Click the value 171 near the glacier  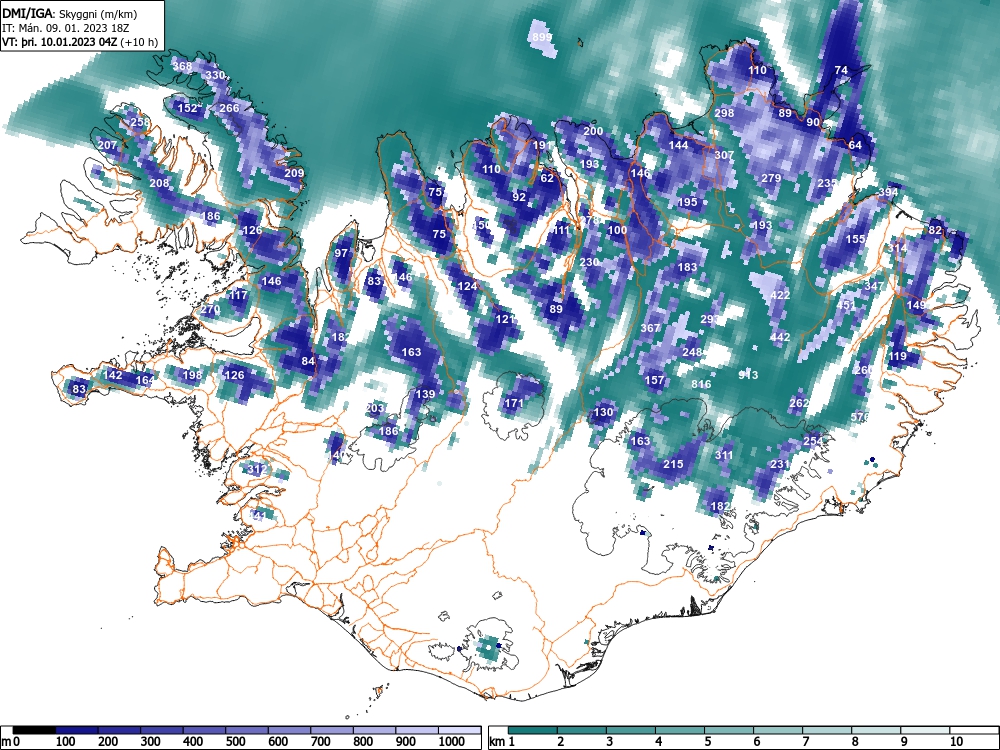point(513,402)
